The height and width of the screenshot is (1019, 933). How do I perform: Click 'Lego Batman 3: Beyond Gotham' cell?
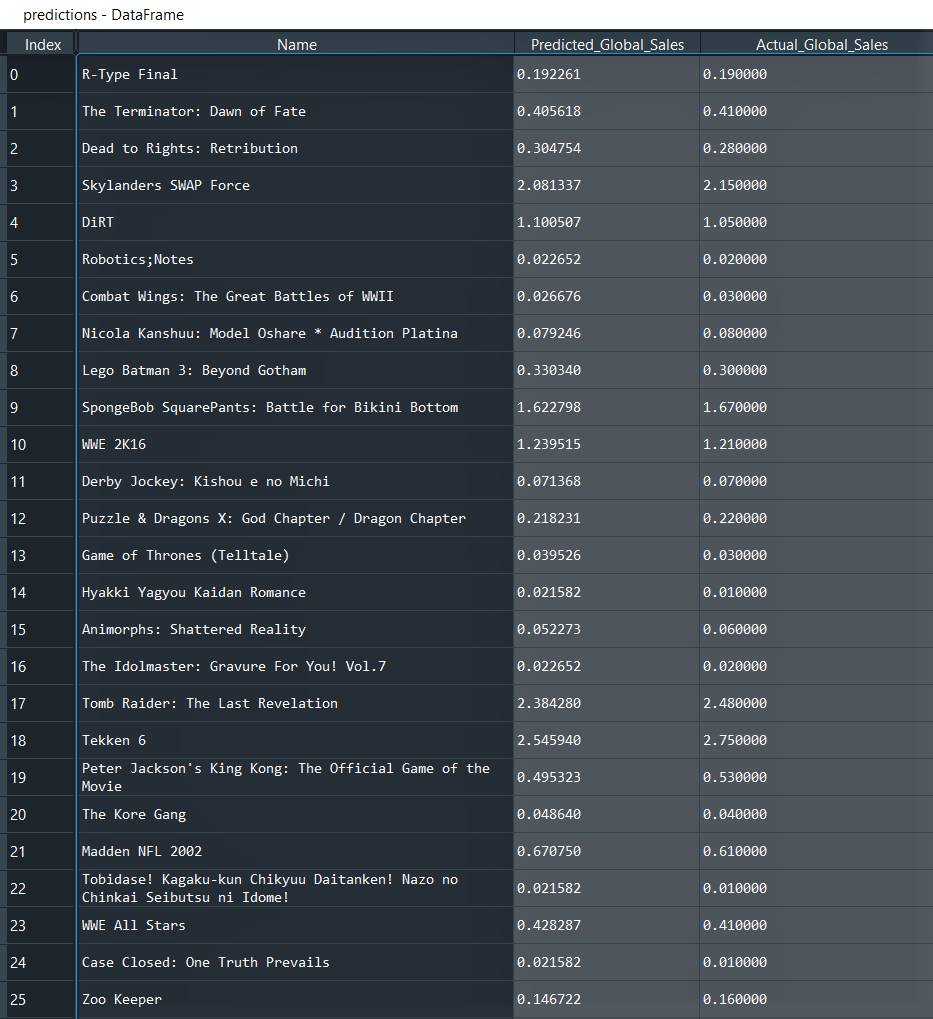tap(295, 370)
